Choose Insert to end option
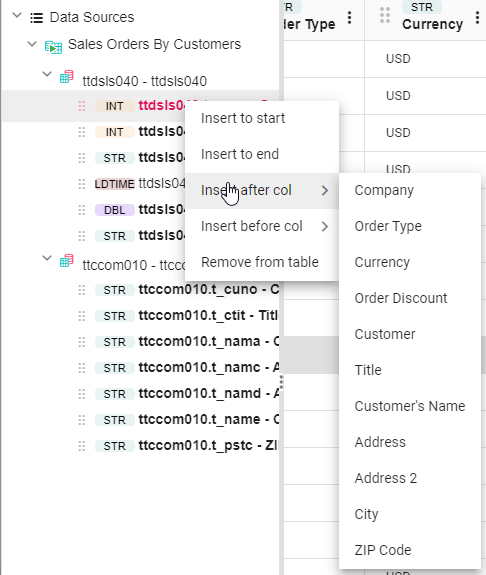This screenshot has width=486, height=575. coord(262,154)
